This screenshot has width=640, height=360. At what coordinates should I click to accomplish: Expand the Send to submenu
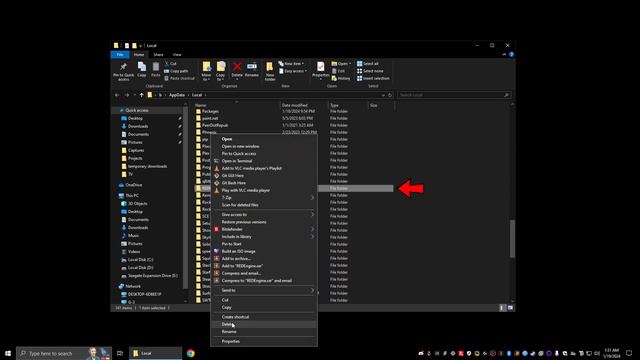264,290
